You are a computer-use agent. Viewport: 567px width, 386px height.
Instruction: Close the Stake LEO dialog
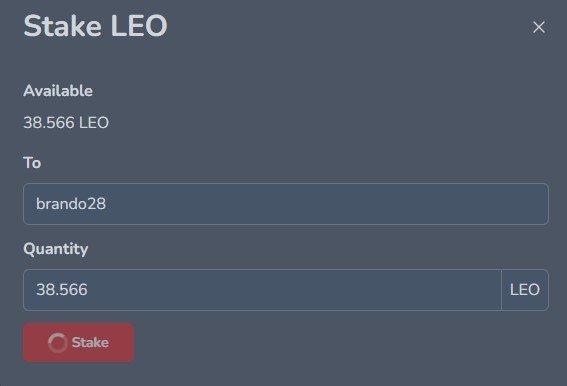[x=539, y=27]
